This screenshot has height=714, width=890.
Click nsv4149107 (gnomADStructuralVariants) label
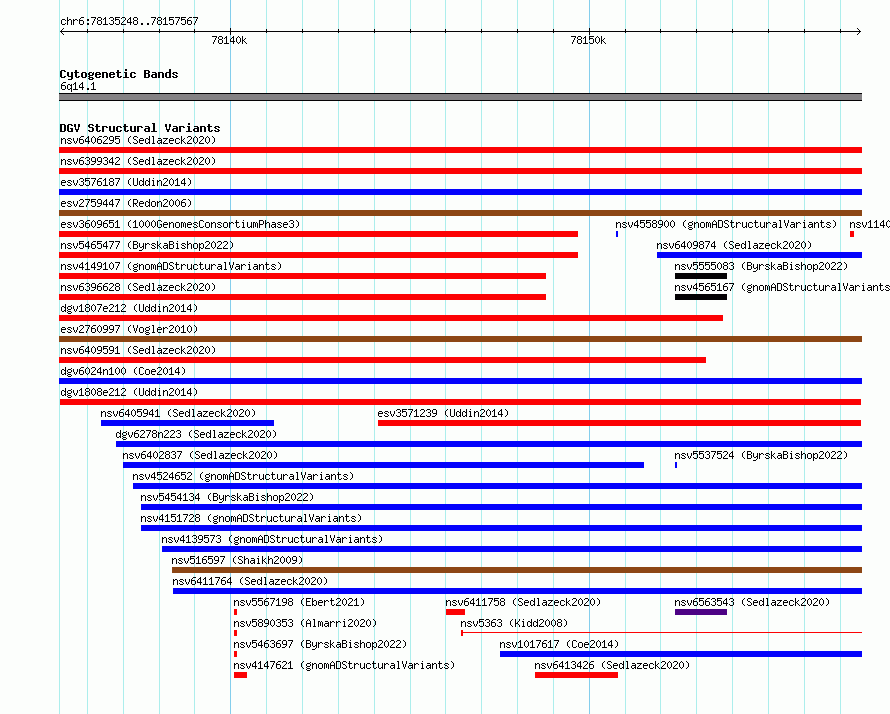coord(171,266)
